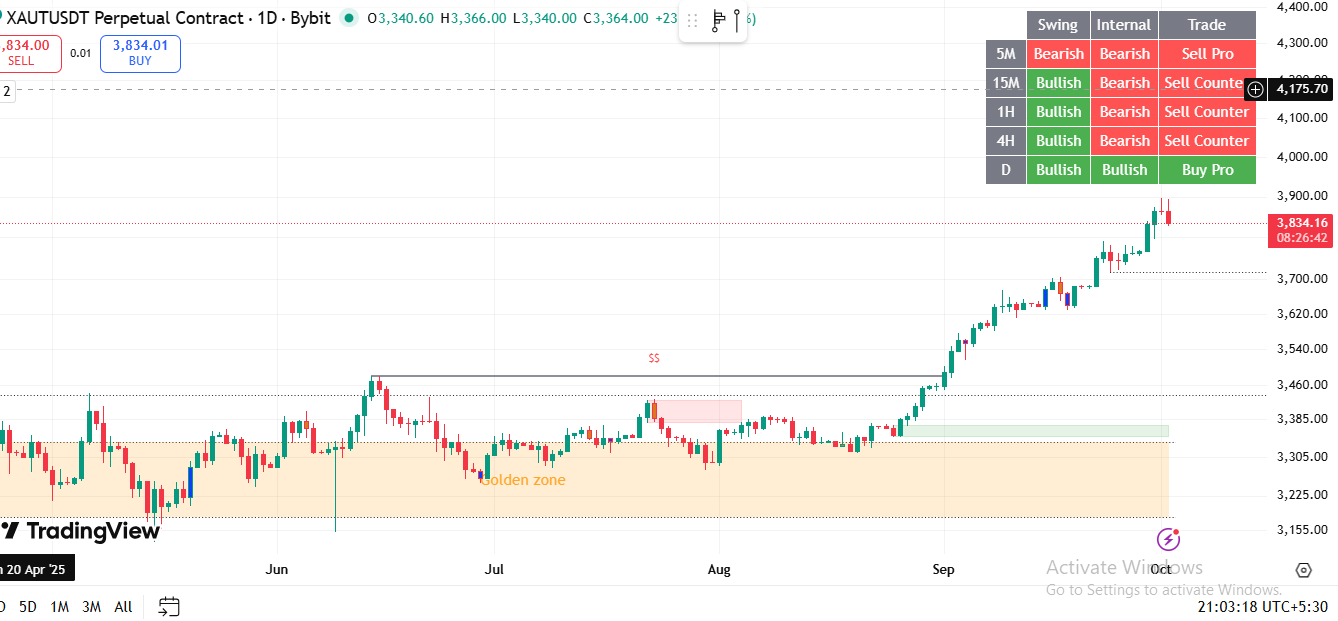Viewport: 1338px width, 621px height.
Task: Open the chart settings gear icon
Action: [1303, 569]
